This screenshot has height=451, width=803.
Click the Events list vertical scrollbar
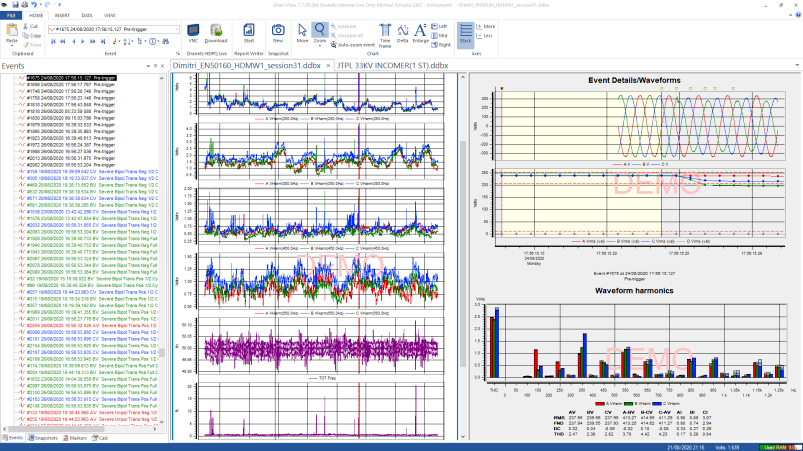click(x=163, y=250)
